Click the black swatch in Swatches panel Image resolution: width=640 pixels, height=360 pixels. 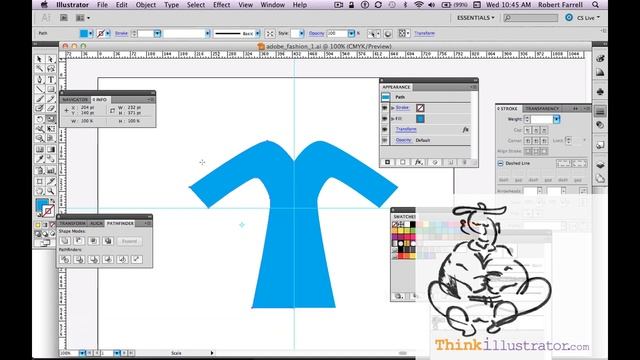click(x=413, y=224)
